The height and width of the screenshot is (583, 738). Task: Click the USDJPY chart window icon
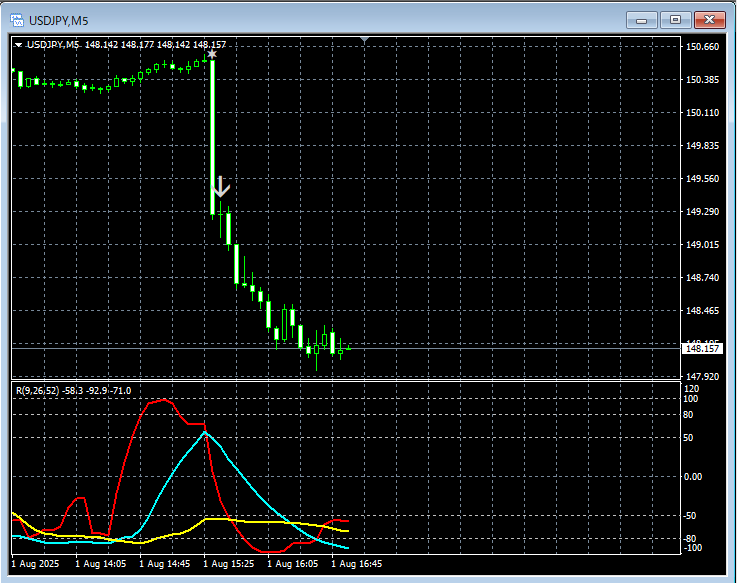17,20
